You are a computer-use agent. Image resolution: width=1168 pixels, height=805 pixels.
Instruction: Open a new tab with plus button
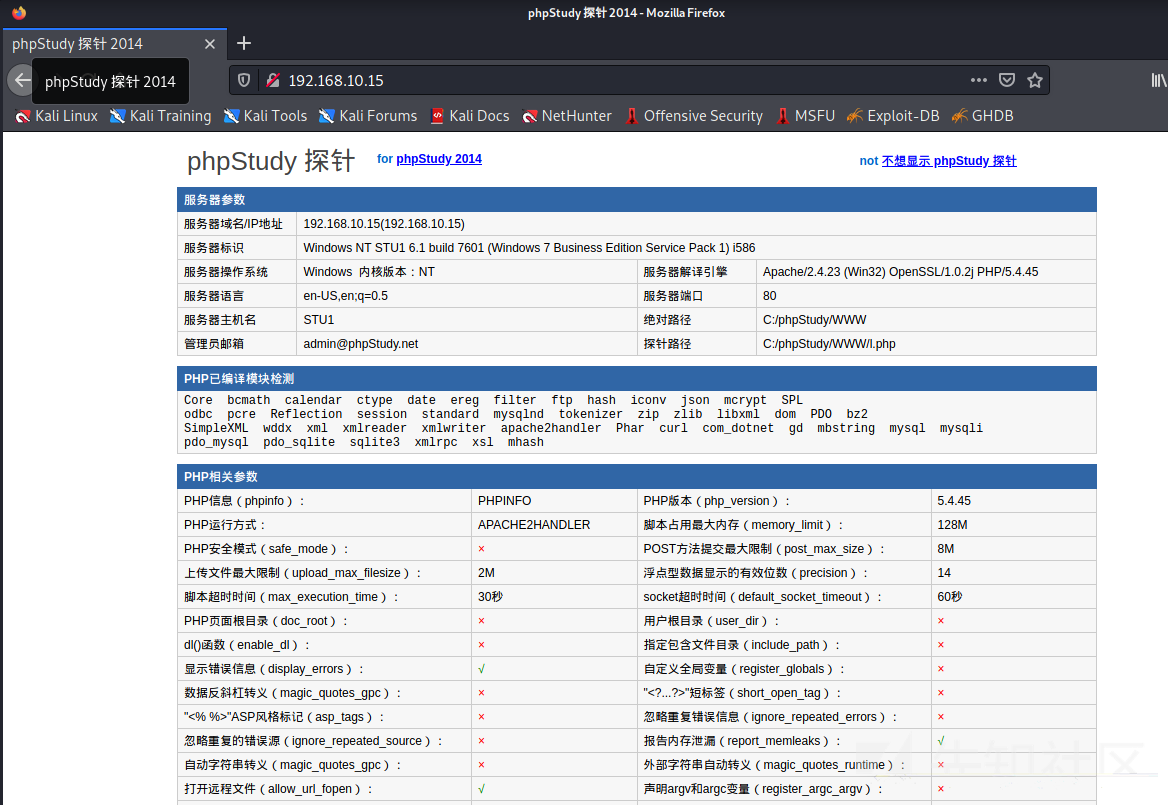(x=244, y=43)
